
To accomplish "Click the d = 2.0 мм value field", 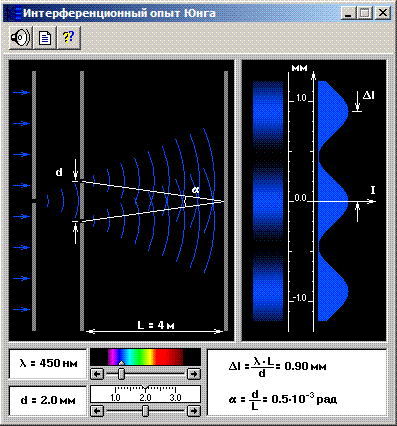I will (x=47, y=400).
